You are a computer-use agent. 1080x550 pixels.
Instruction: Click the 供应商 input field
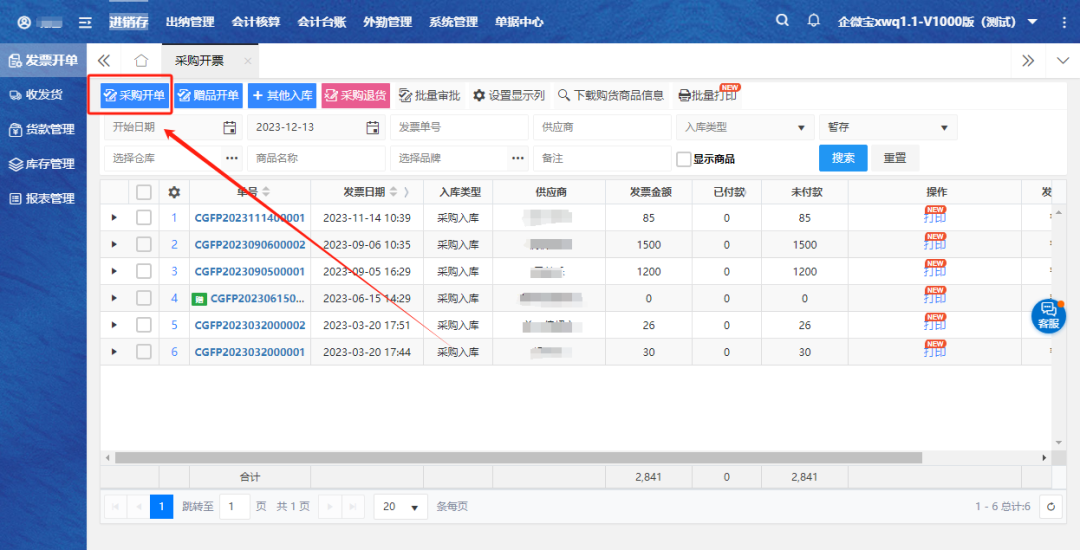[602, 127]
